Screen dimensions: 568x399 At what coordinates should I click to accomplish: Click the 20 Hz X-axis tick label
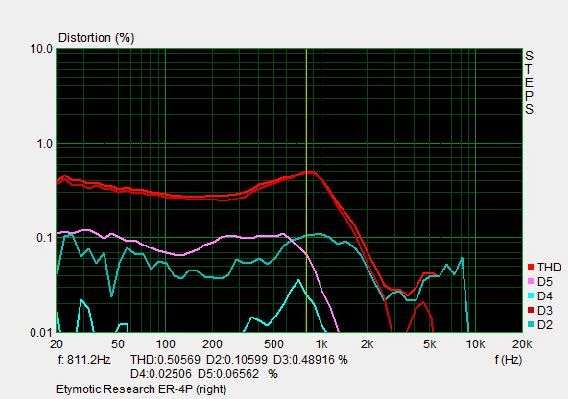point(57,344)
